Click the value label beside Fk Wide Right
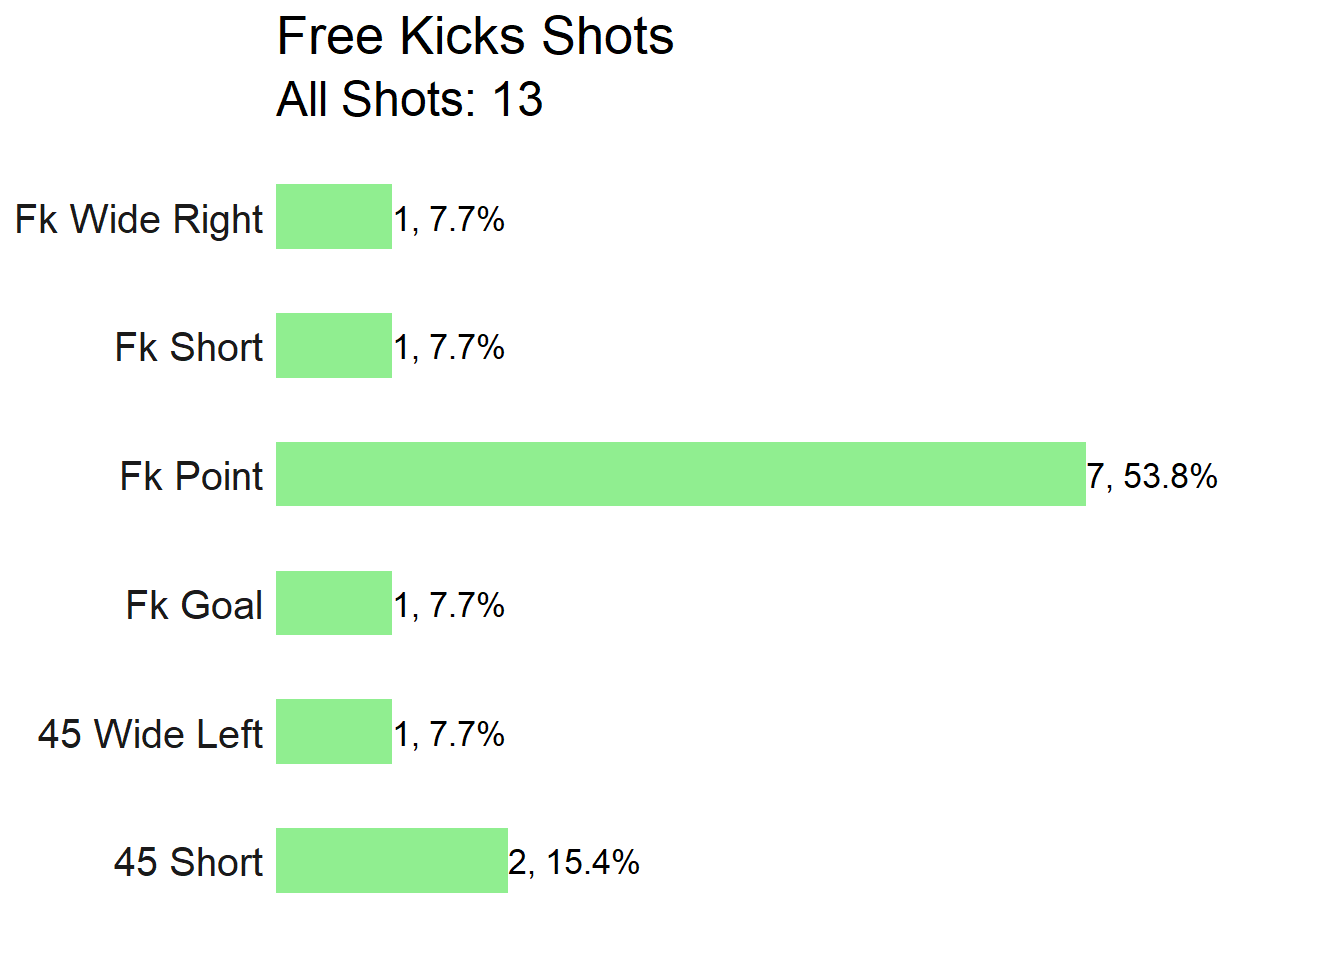This screenshot has height=960, width=1344. pos(449,220)
